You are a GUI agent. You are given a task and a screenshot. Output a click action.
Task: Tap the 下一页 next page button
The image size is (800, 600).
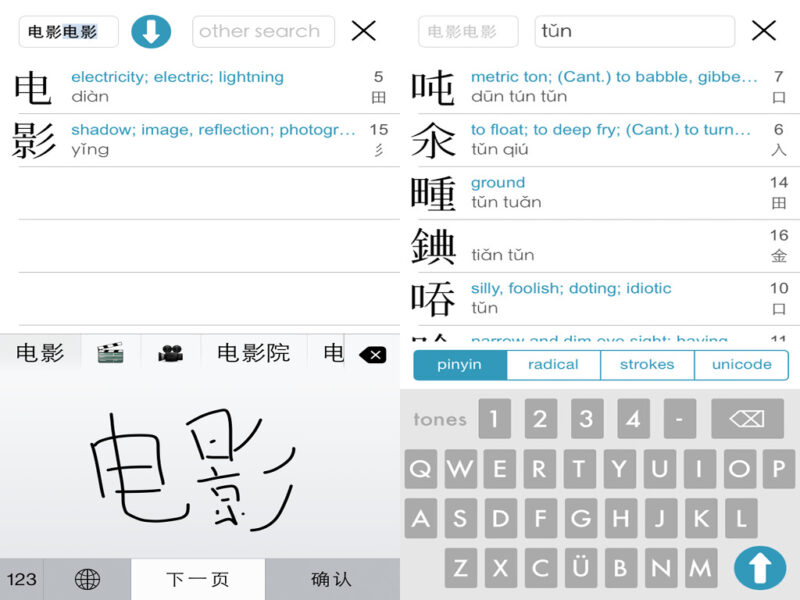pyautogui.click(x=197, y=579)
